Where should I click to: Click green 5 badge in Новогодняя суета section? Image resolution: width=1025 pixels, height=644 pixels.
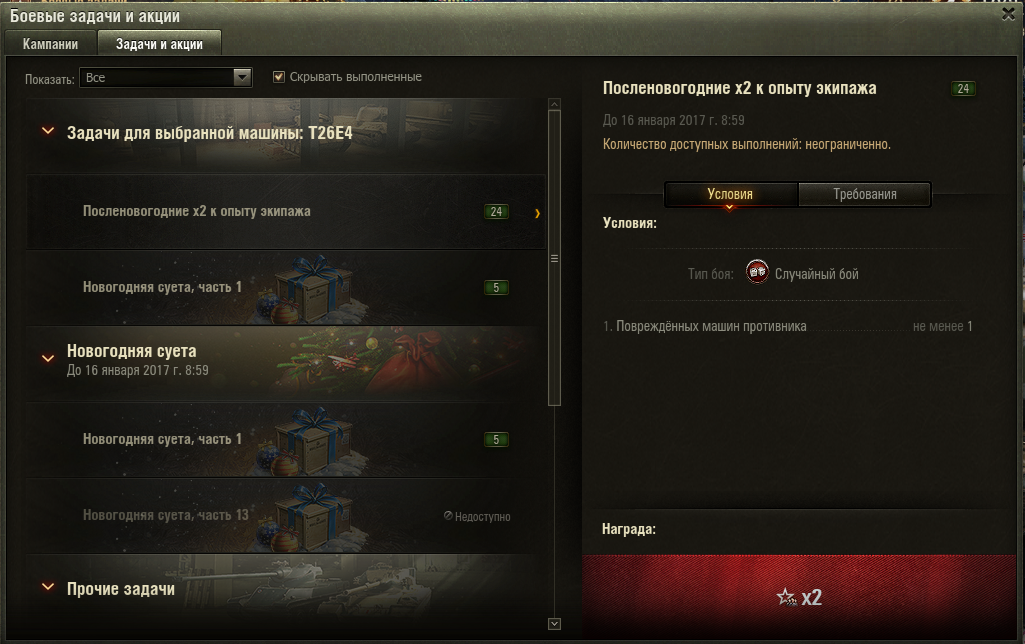point(496,440)
